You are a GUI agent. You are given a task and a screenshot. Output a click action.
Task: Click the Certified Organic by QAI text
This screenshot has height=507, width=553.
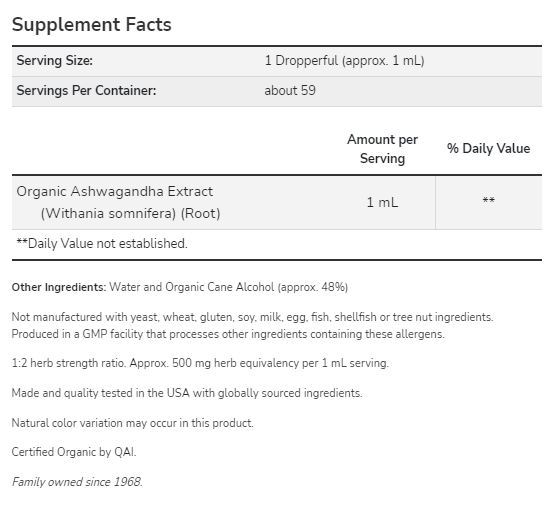(x=74, y=452)
